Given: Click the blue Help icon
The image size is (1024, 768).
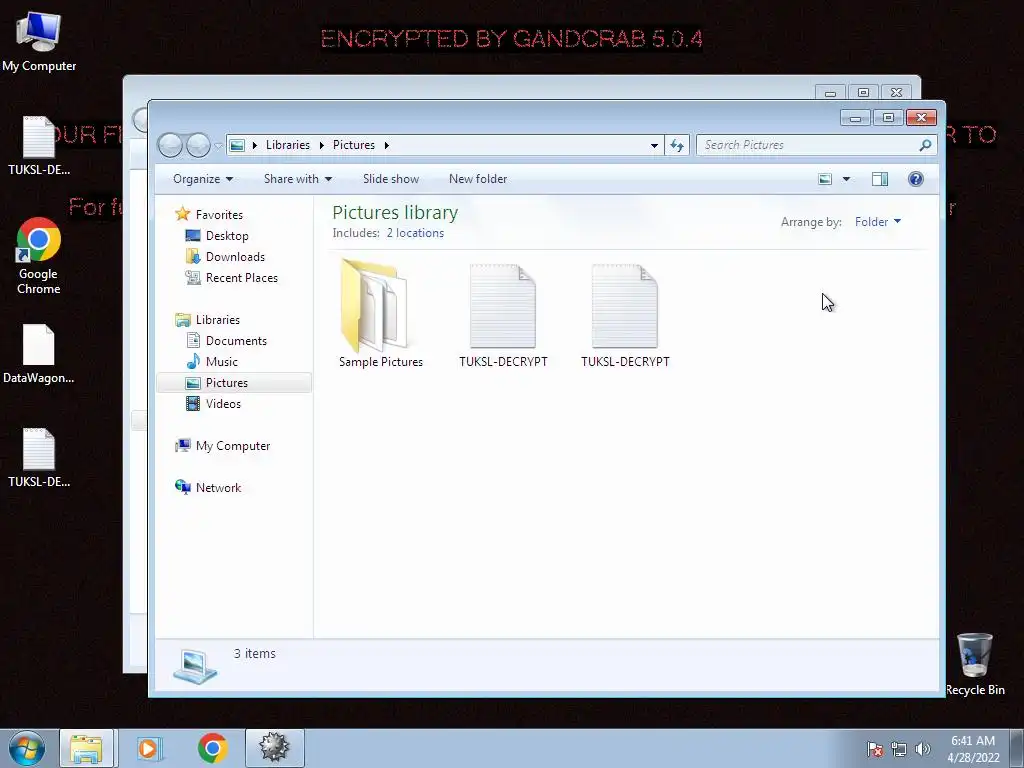Looking at the screenshot, I should (916, 179).
